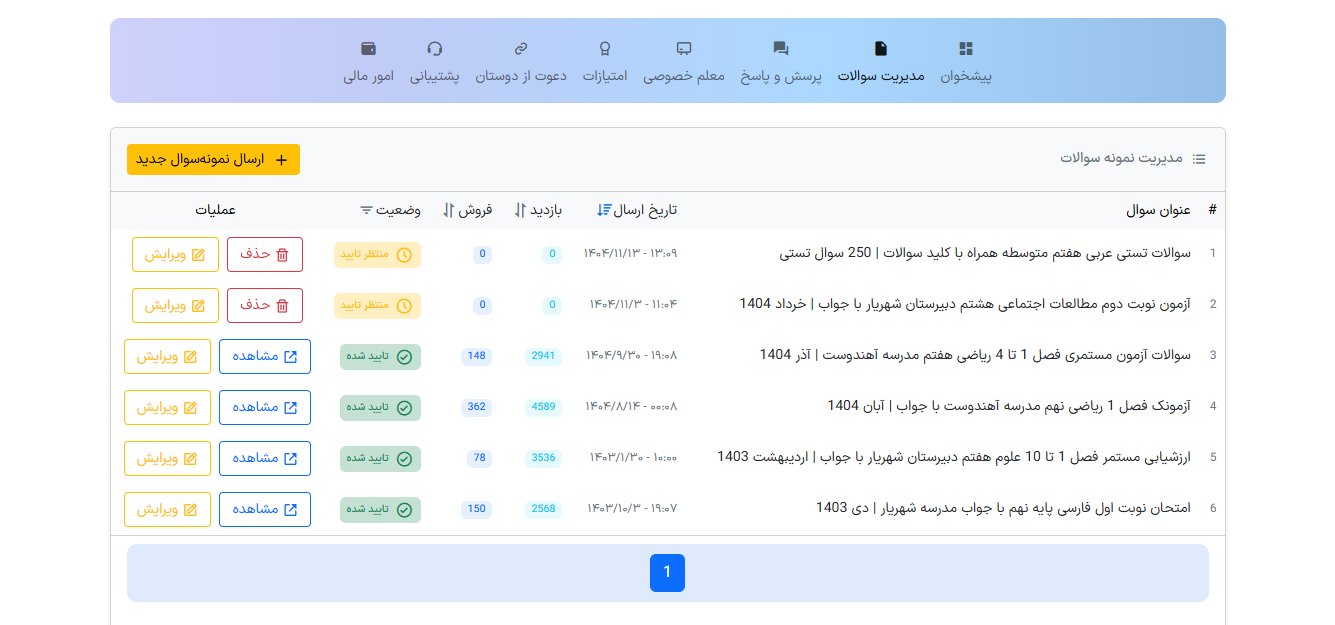Click views count 3536
The width and height of the screenshot is (1335, 625).
click(x=543, y=458)
